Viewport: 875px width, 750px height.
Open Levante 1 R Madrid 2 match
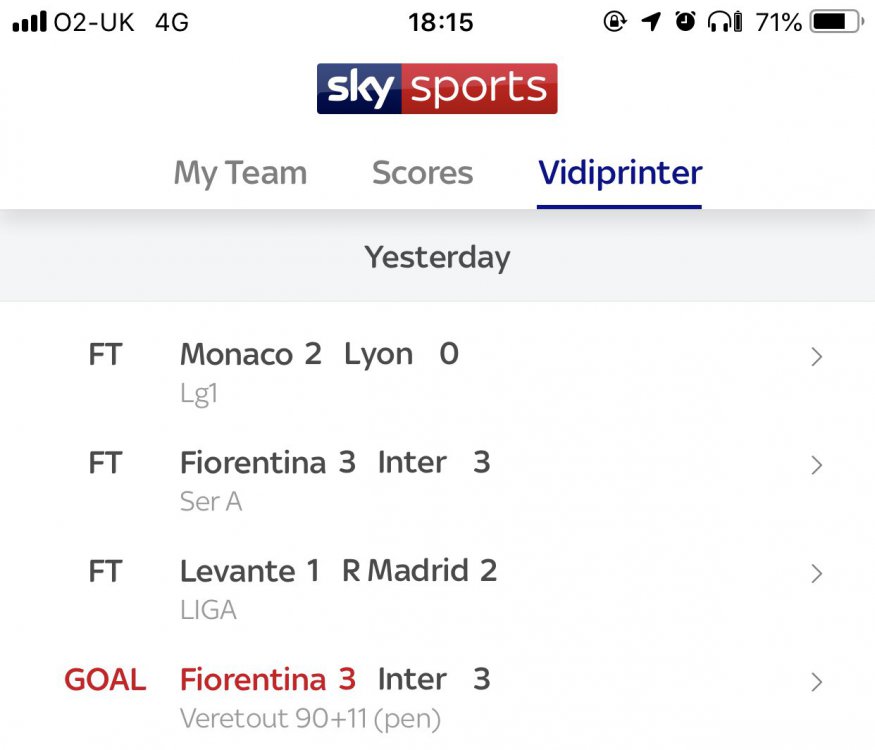pyautogui.click(x=338, y=571)
